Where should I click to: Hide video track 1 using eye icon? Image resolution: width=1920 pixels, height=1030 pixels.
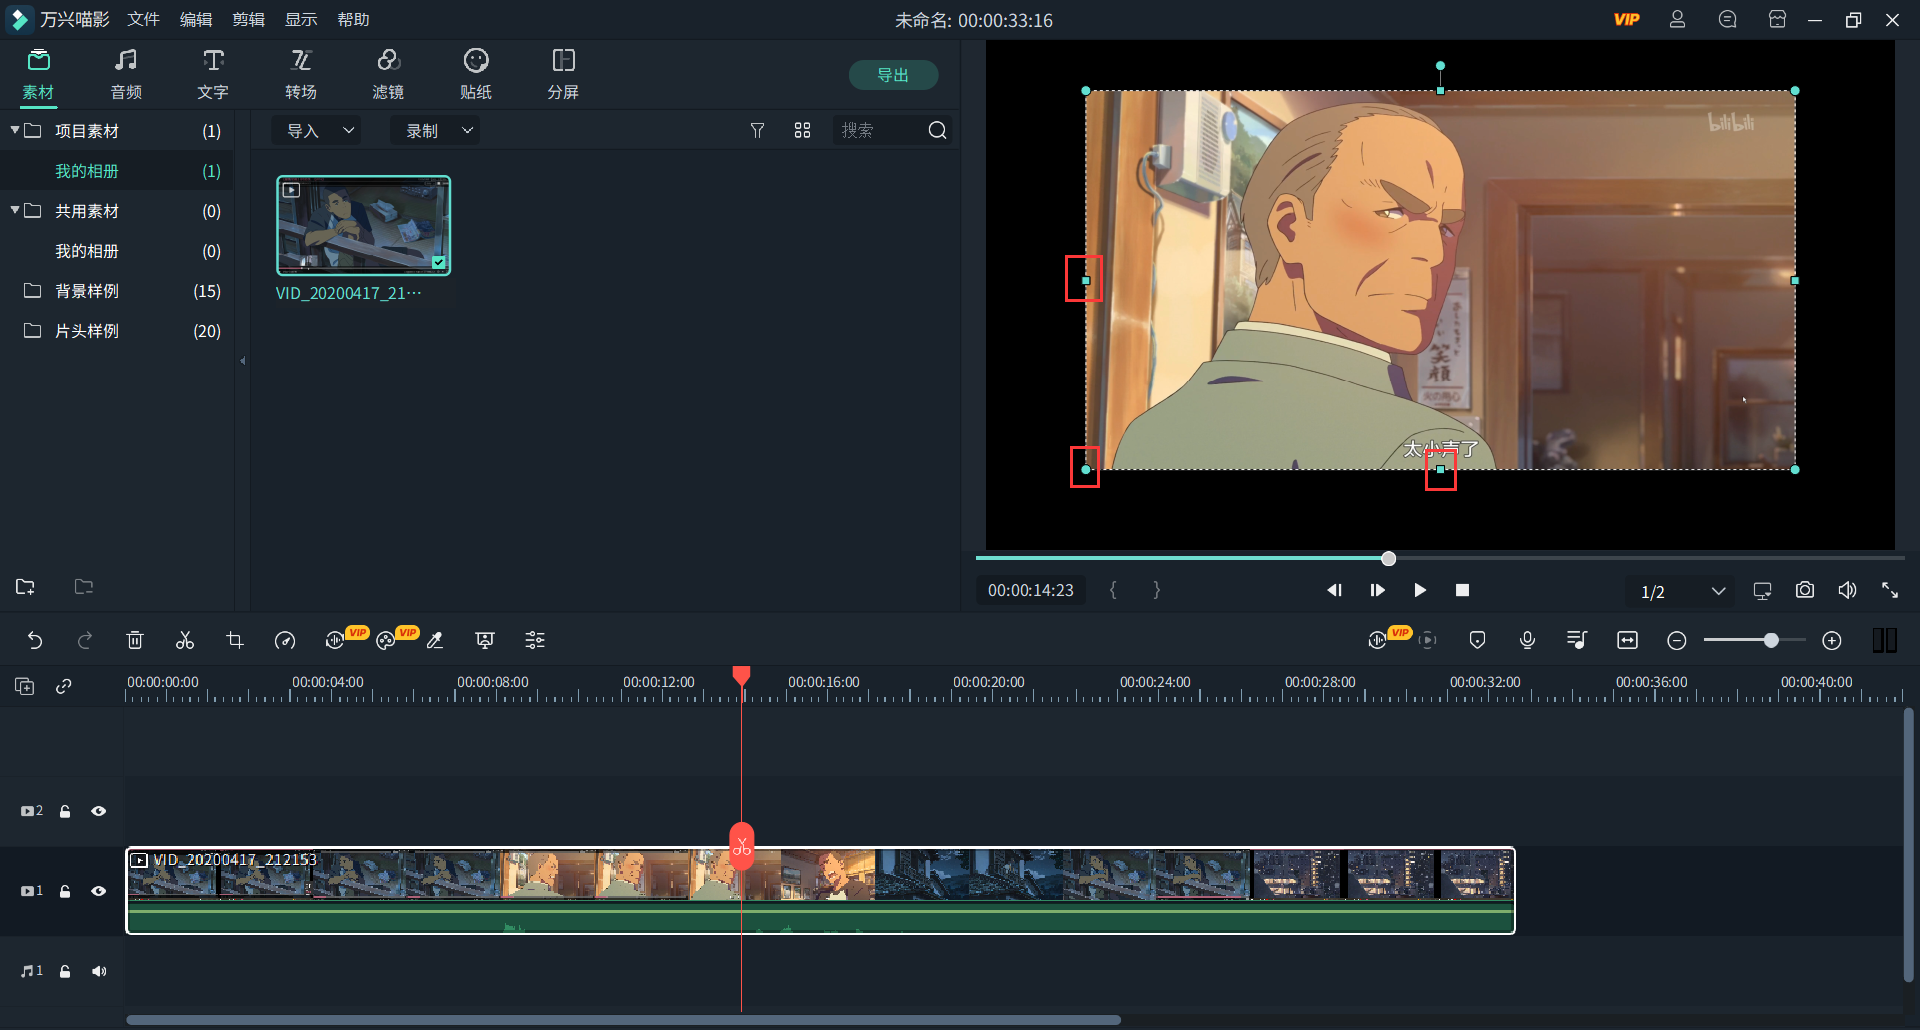pos(98,891)
